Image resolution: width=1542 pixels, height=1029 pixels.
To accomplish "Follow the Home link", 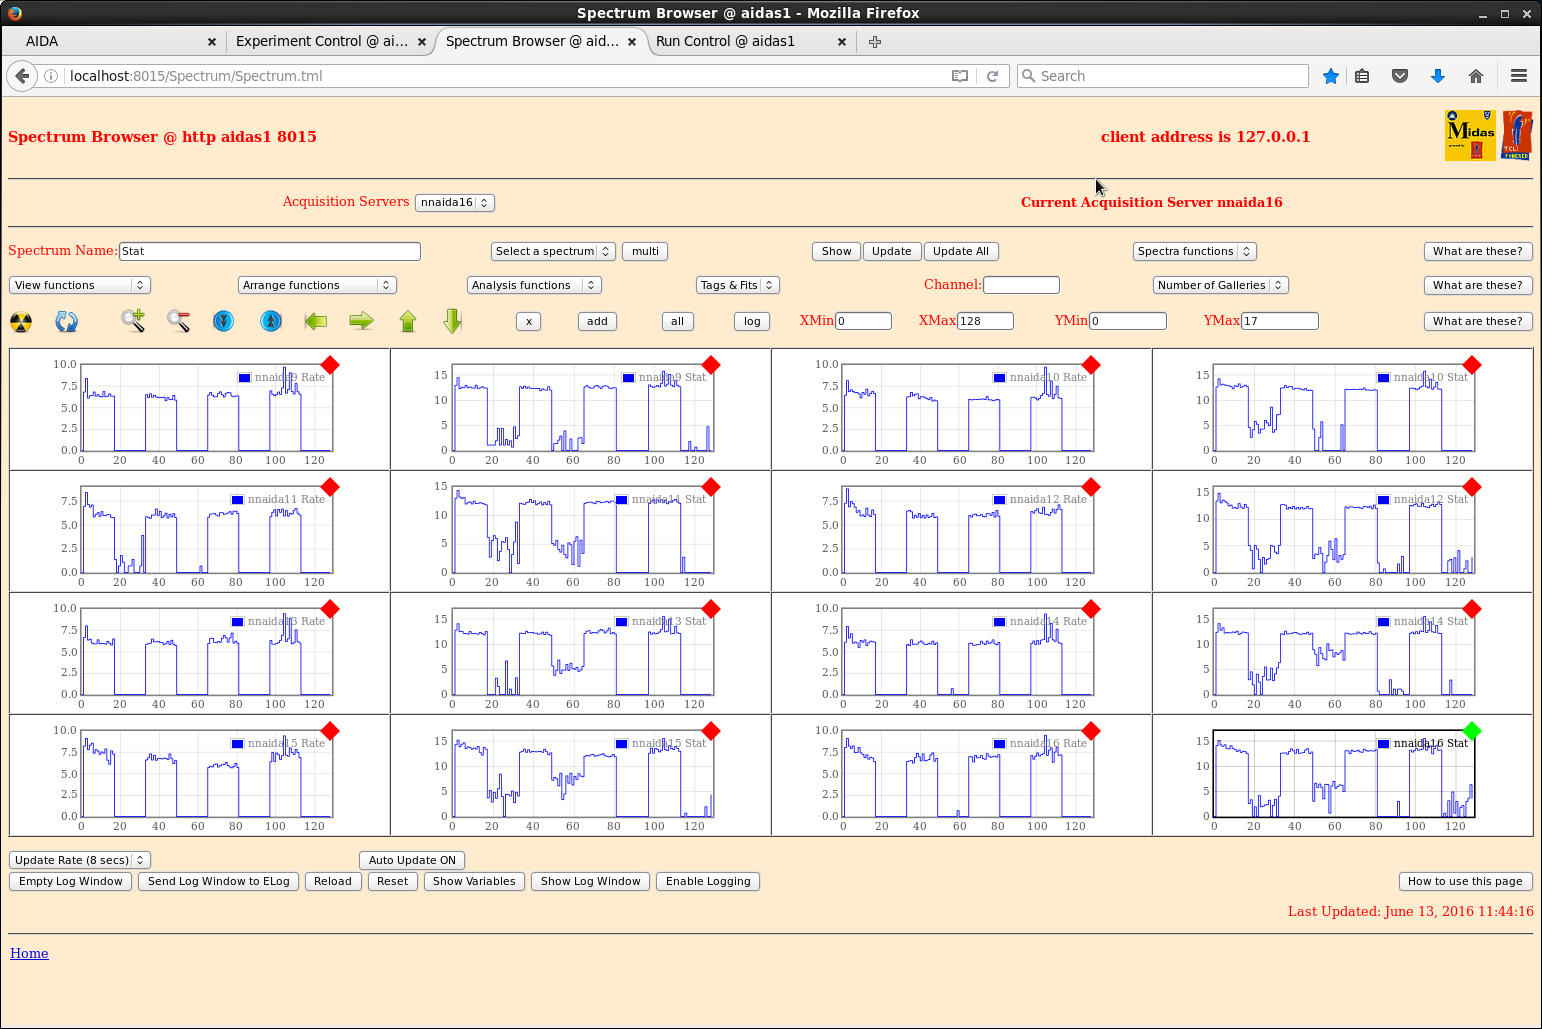I will point(29,953).
